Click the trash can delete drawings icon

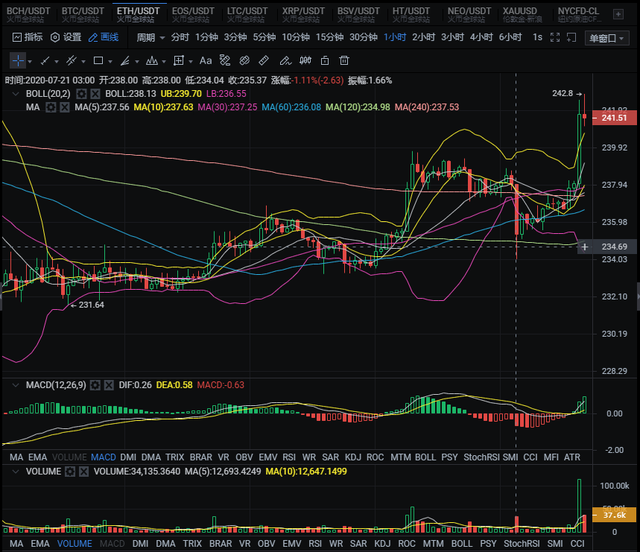[344, 61]
